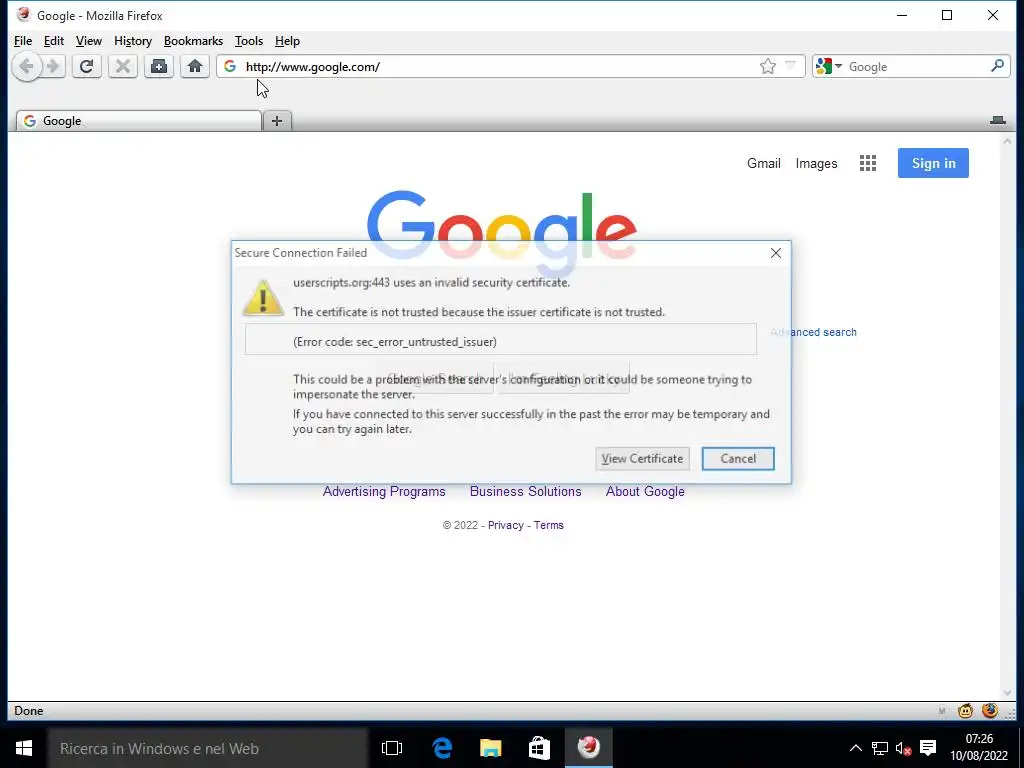Open the View menu
The height and width of the screenshot is (768, 1024).
(x=89, y=41)
